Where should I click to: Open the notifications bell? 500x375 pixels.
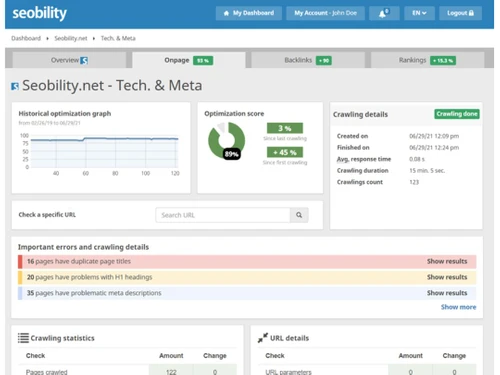click(x=384, y=13)
